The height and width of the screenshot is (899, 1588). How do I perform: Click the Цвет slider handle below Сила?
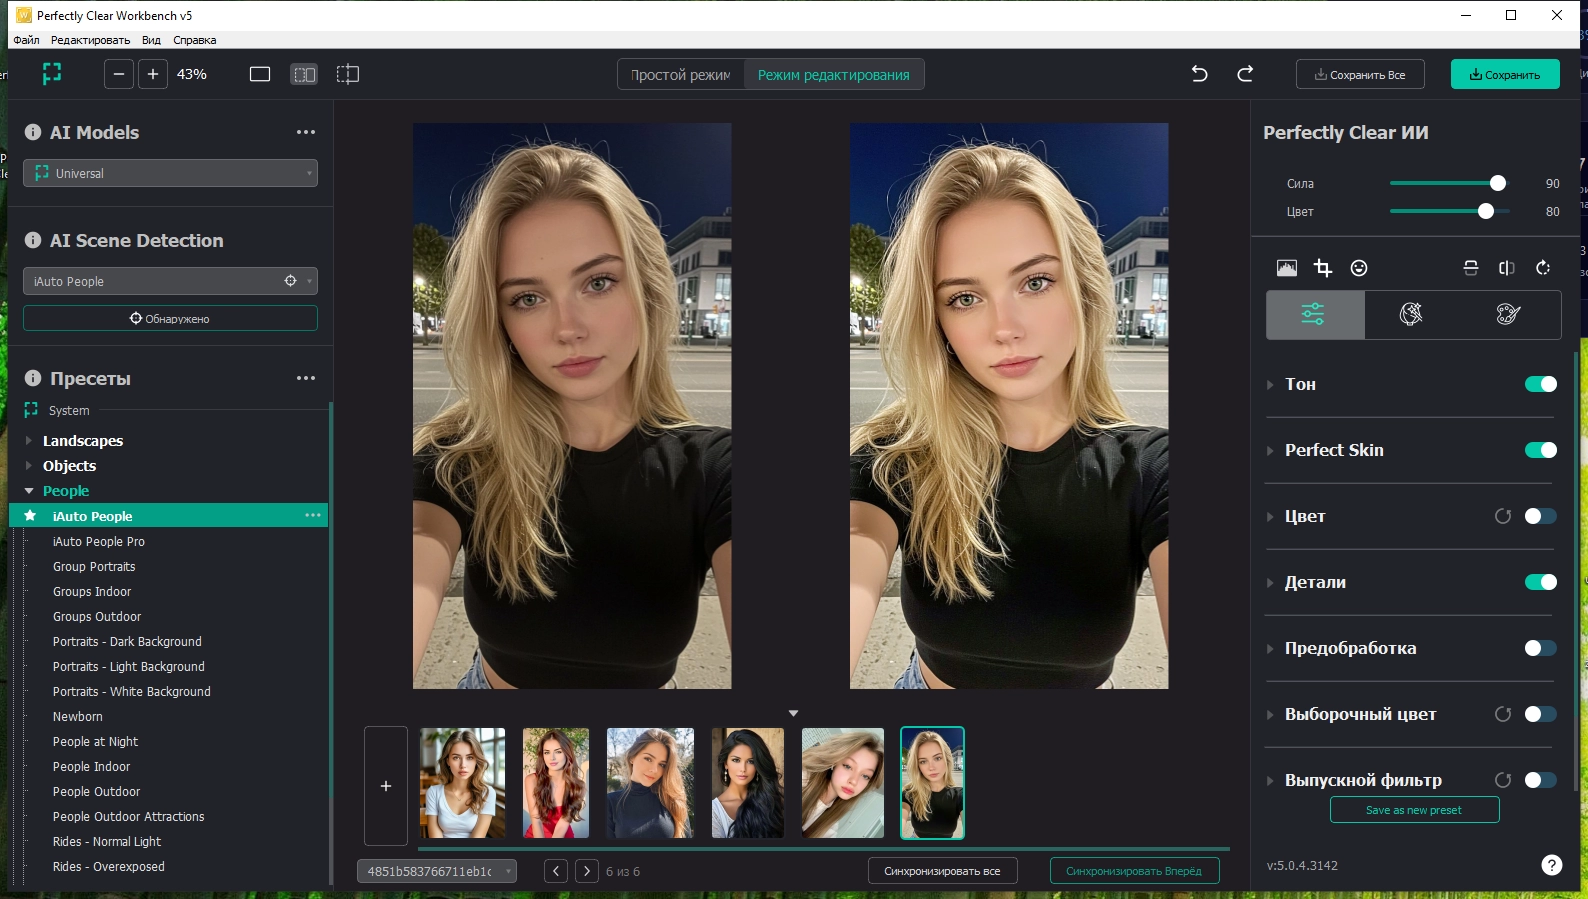tap(1486, 211)
